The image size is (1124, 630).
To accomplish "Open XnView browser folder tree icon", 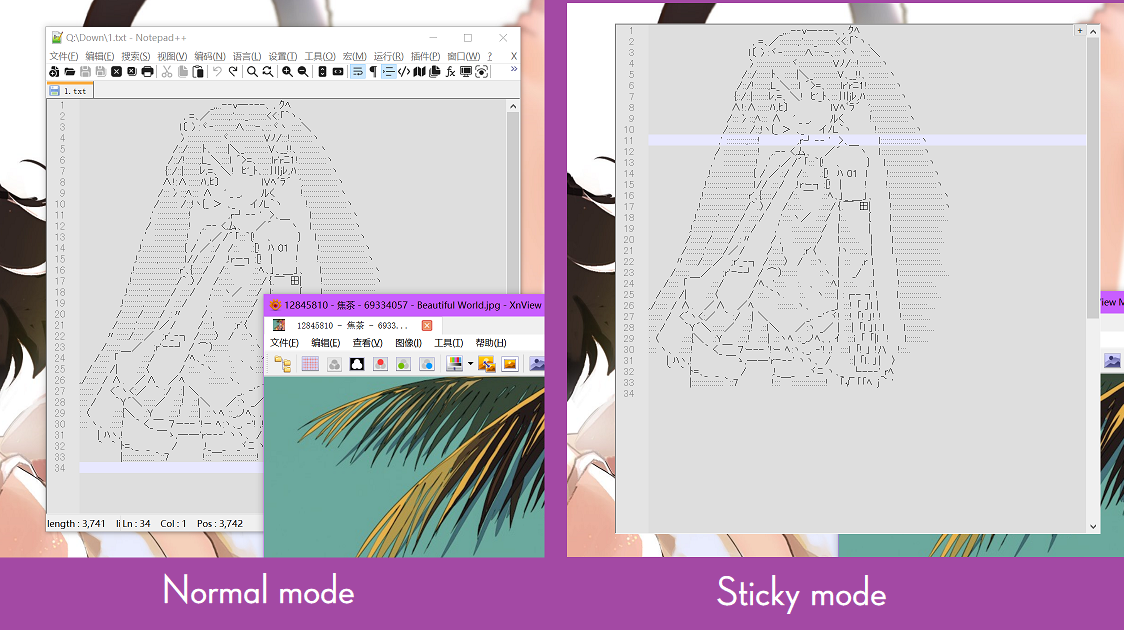I will pos(283,364).
